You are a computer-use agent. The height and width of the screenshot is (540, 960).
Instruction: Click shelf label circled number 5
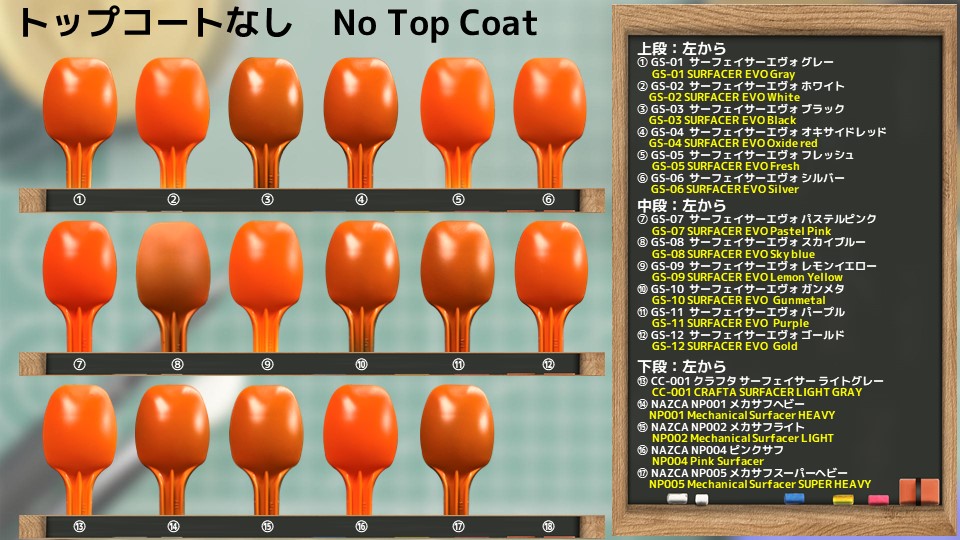(x=458, y=200)
